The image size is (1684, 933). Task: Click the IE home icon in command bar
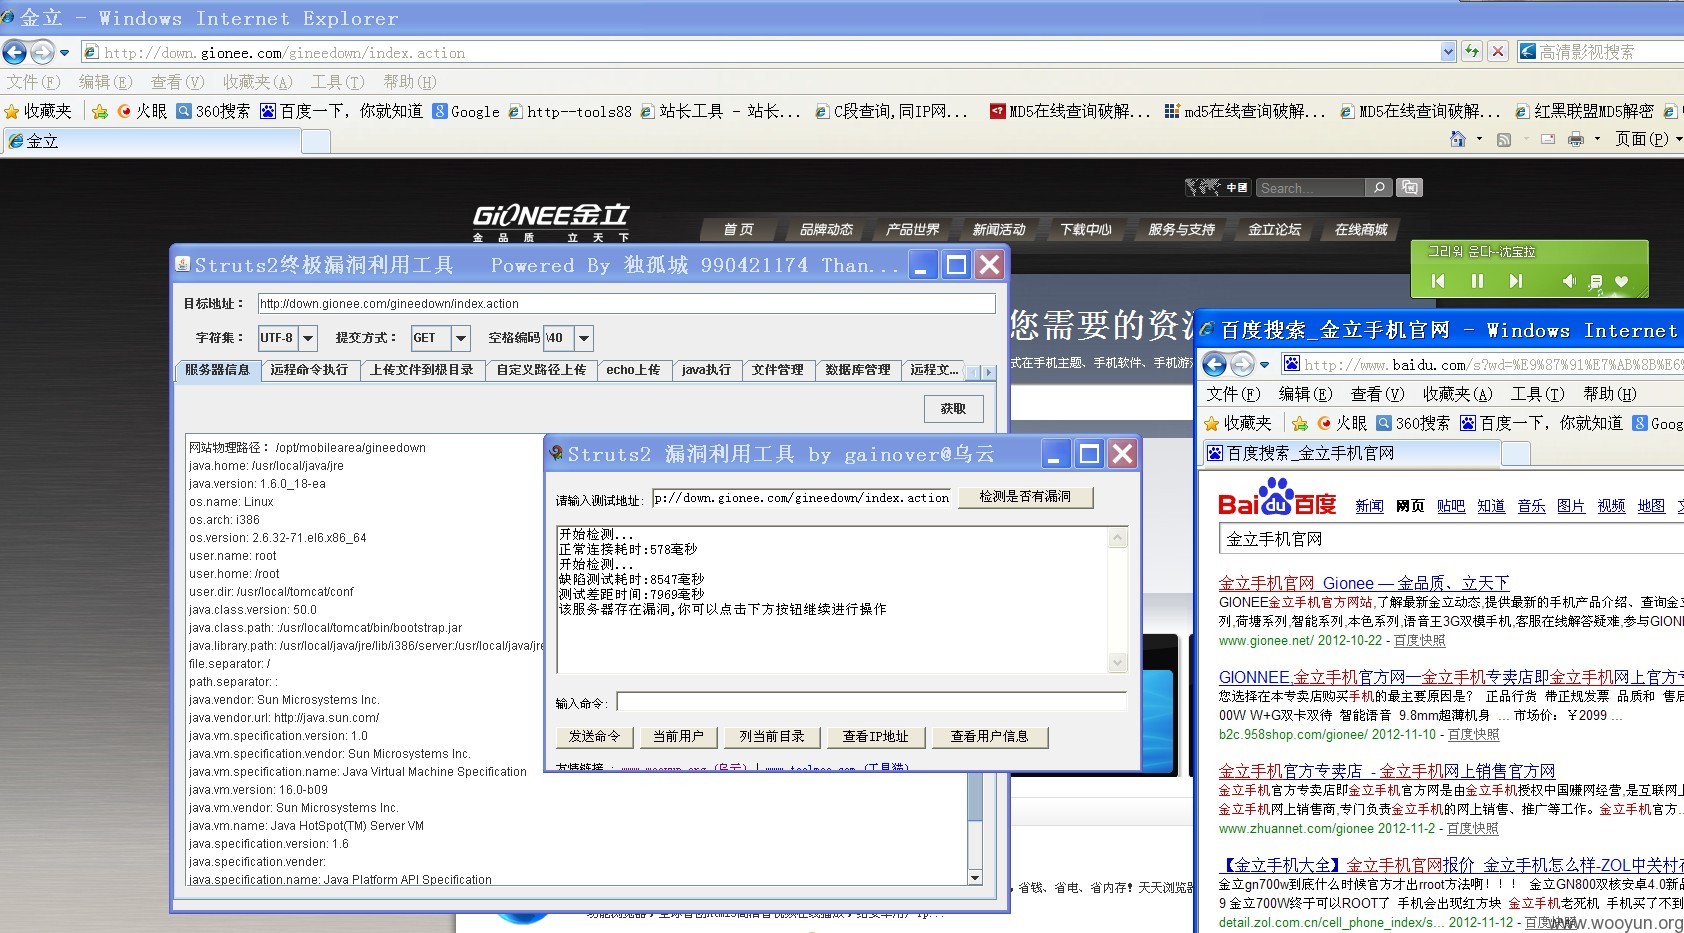(x=1458, y=139)
